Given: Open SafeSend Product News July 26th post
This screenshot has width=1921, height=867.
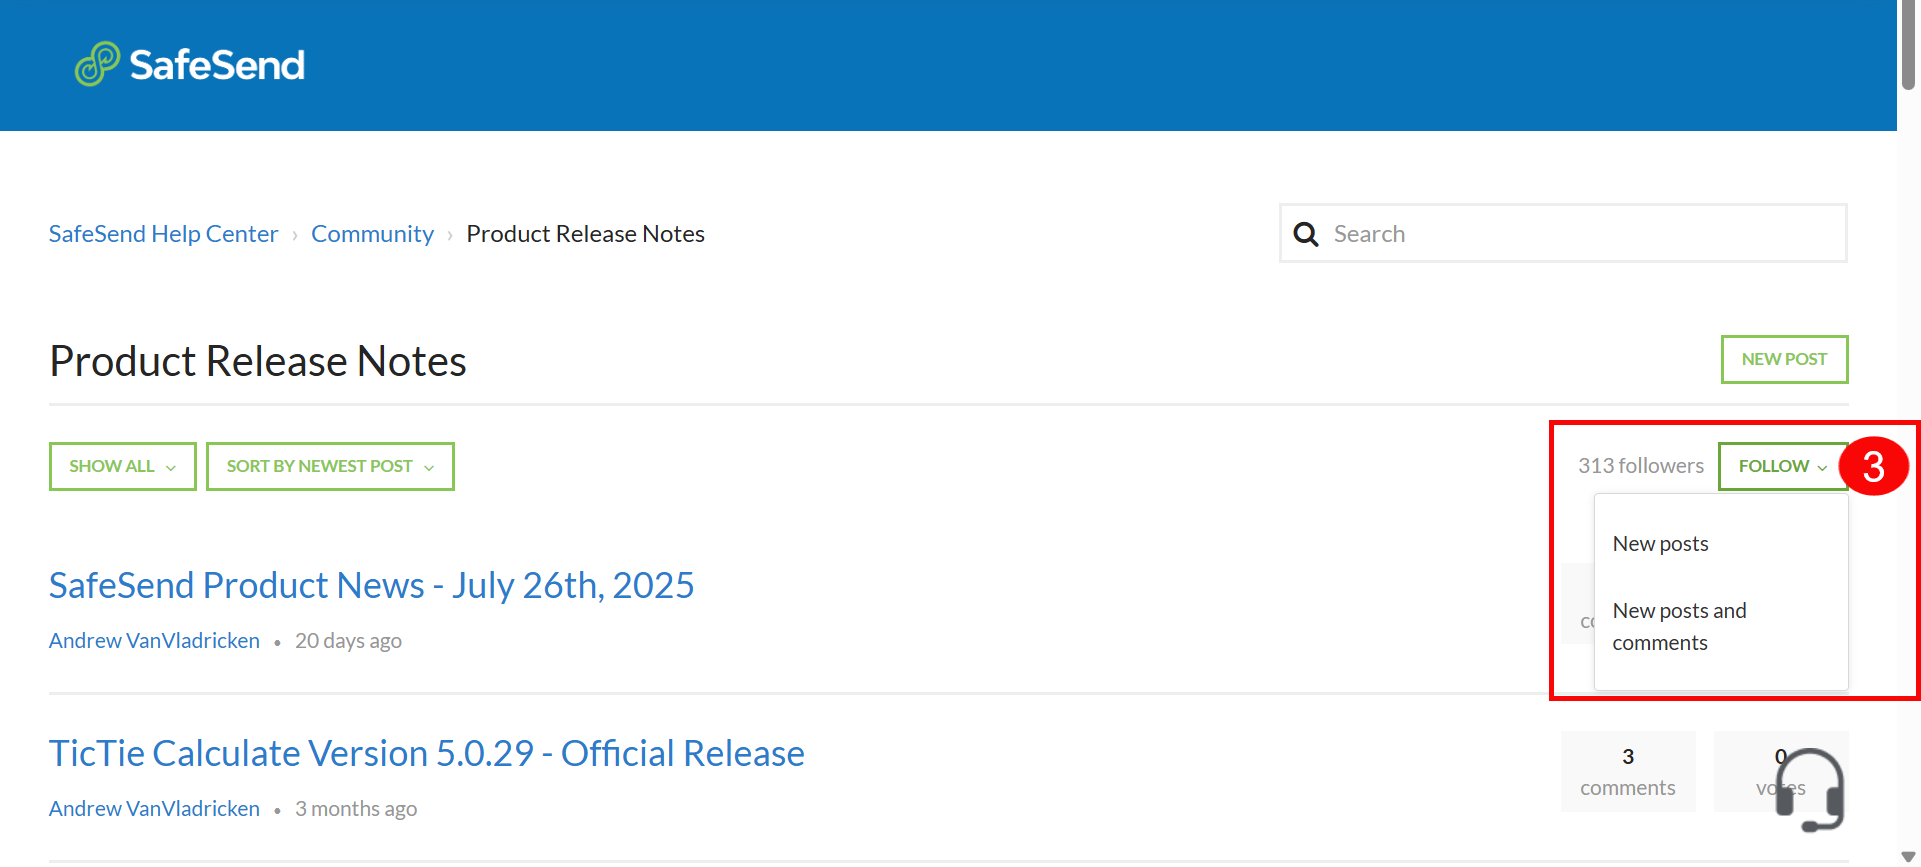Looking at the screenshot, I should pos(371,585).
